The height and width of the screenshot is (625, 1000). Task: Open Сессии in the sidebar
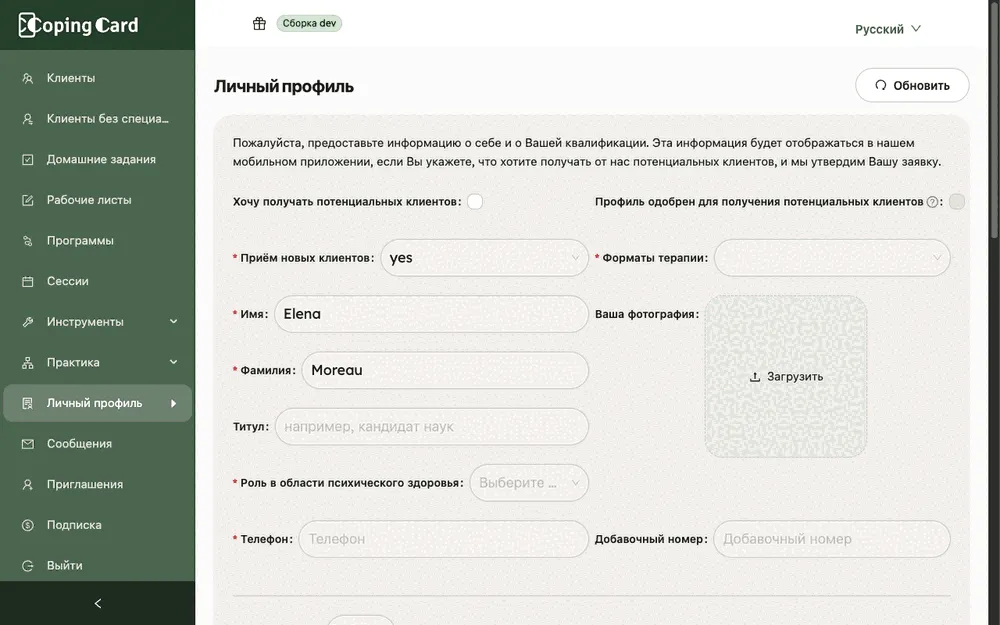98,281
